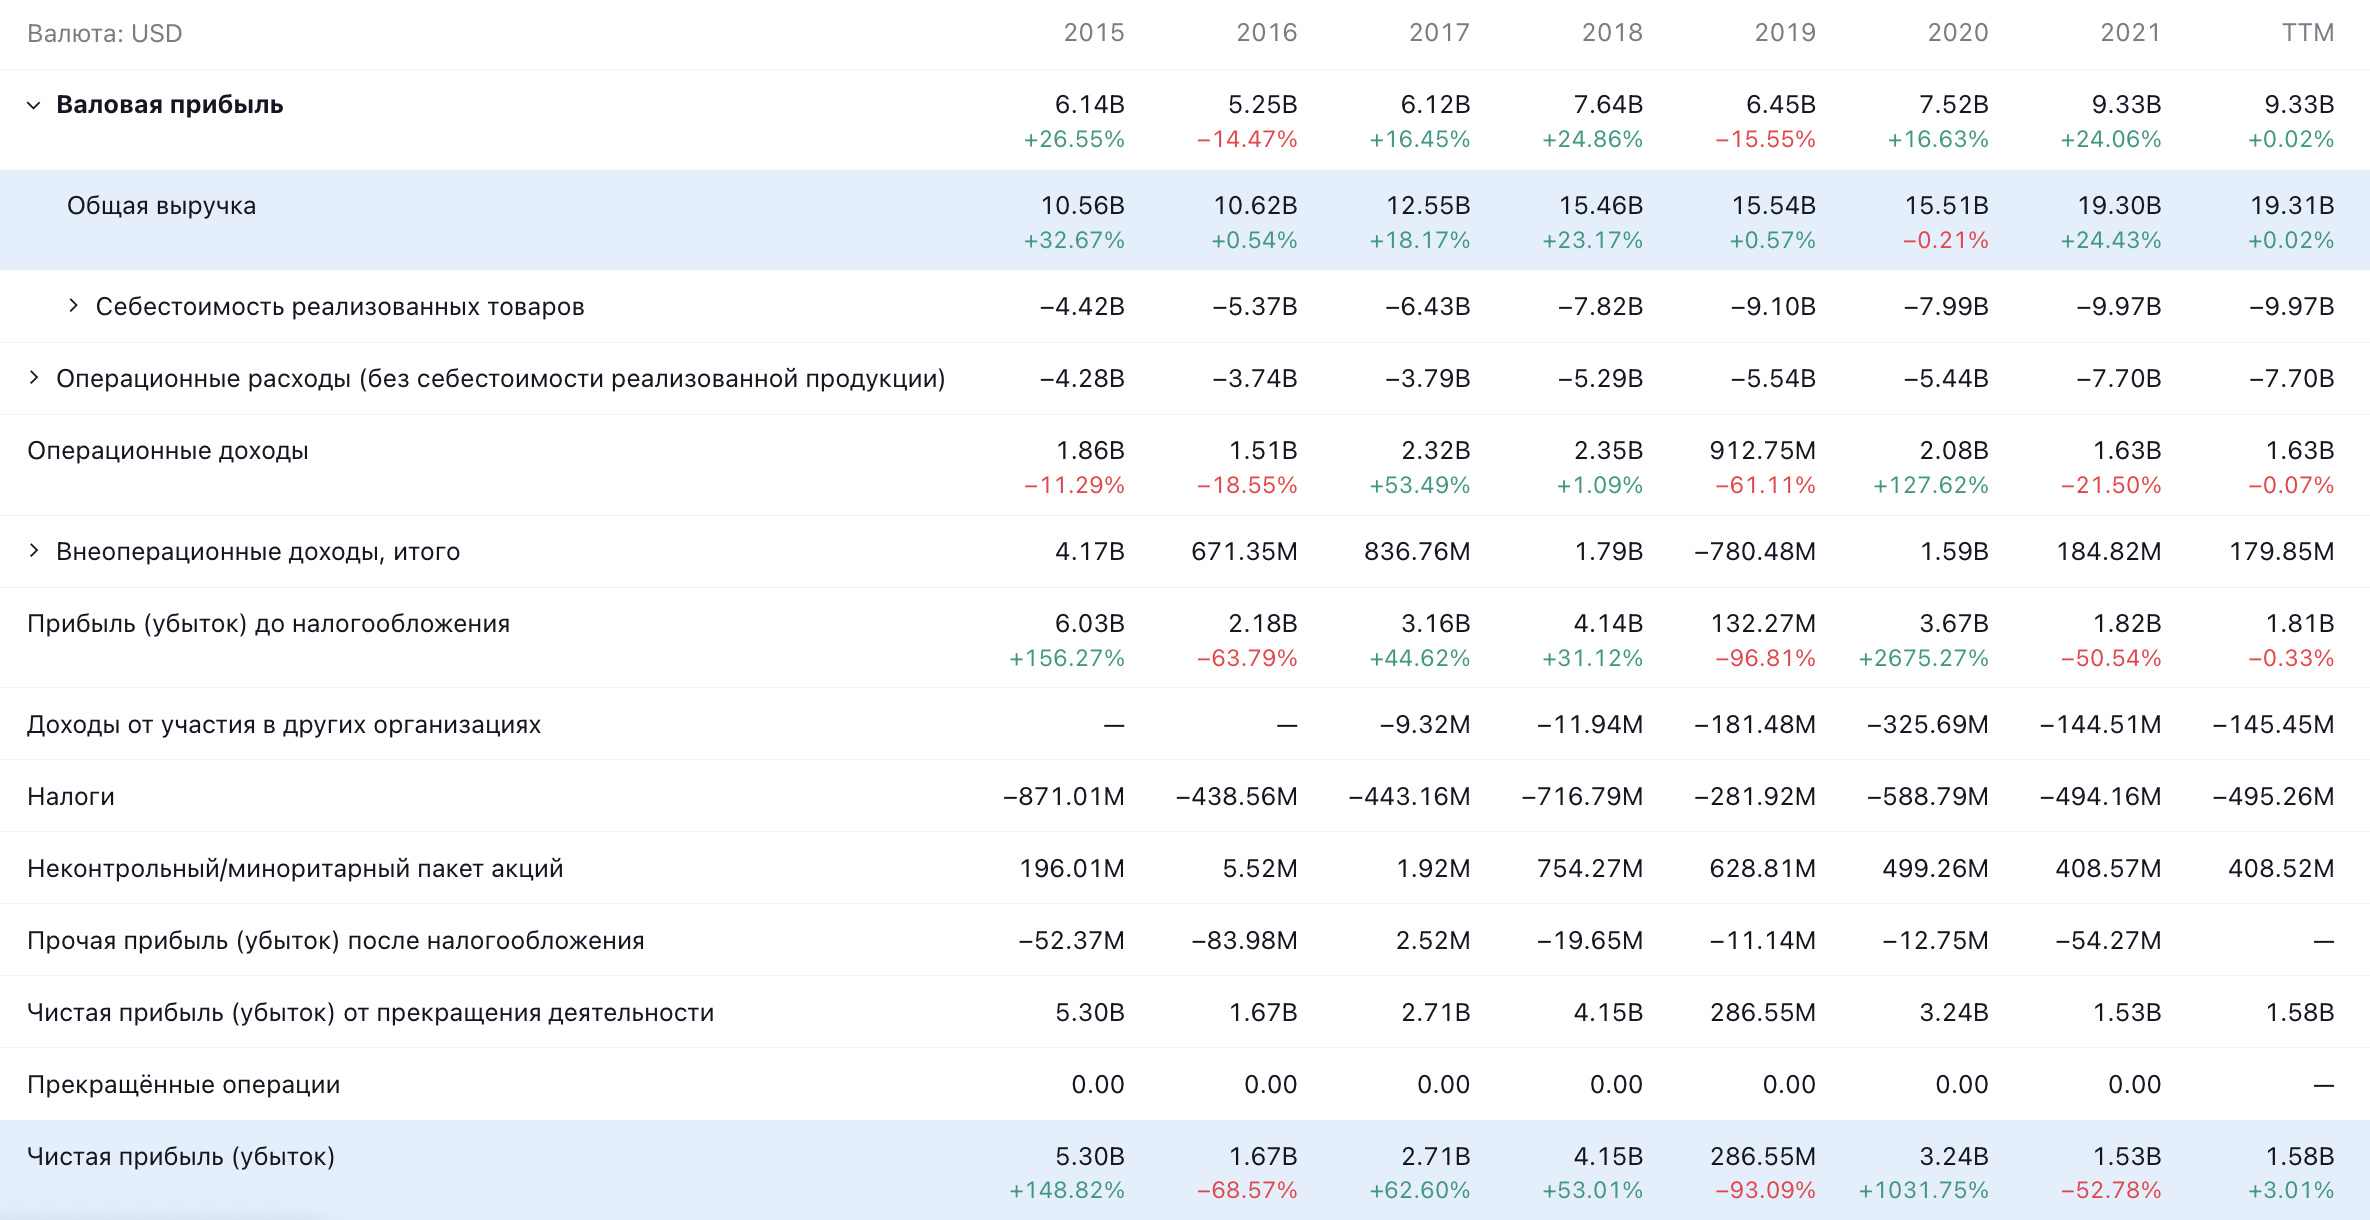Click gross profit value 6.14B for 2015
The image size is (2370, 1220).
(x=1090, y=105)
